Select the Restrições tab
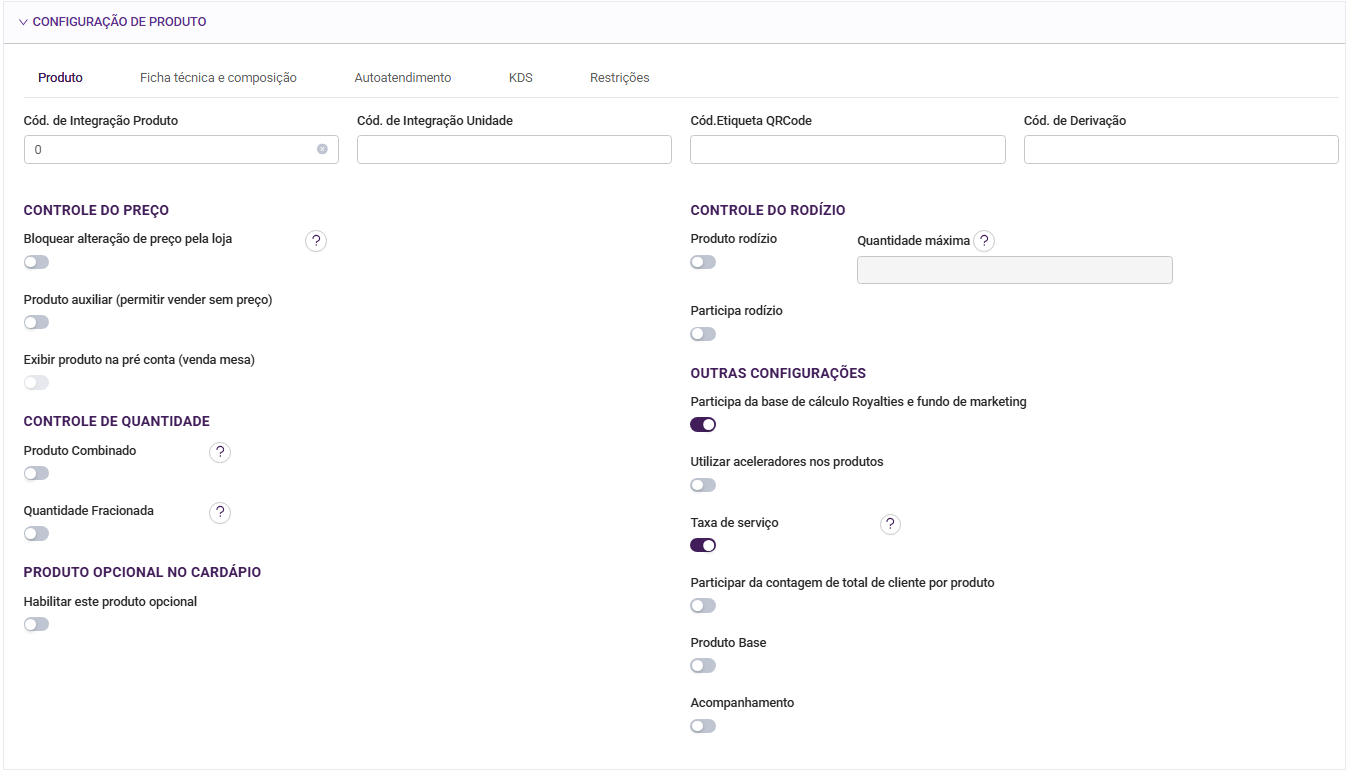 click(620, 78)
